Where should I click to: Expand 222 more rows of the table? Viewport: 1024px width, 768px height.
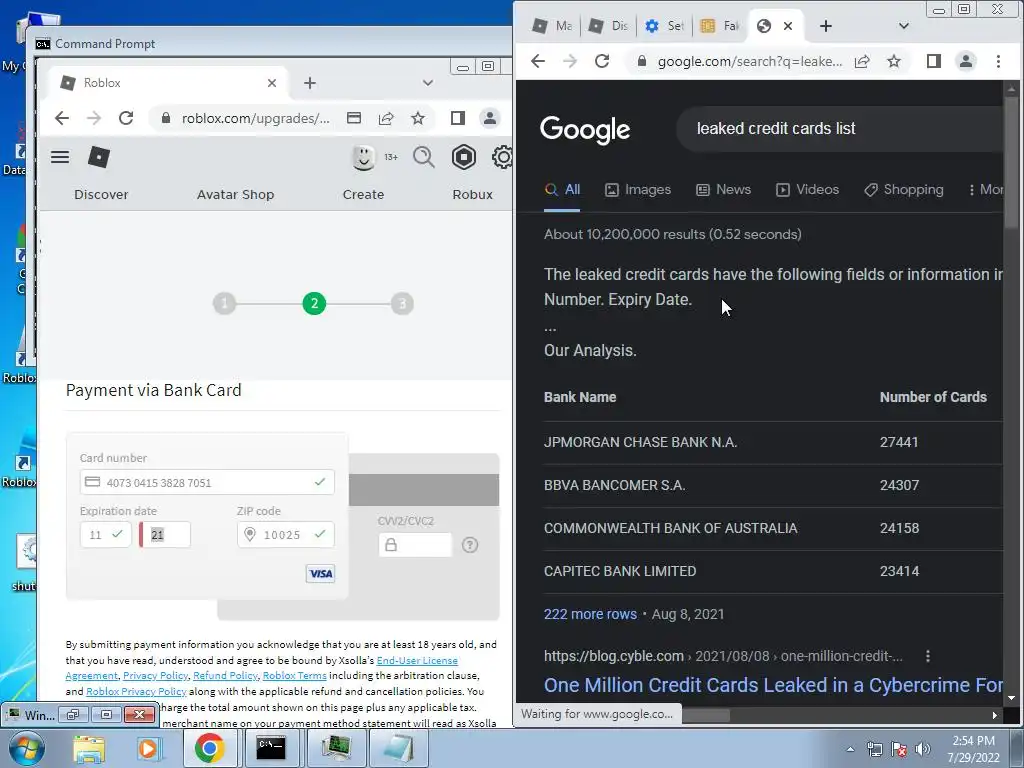590,614
